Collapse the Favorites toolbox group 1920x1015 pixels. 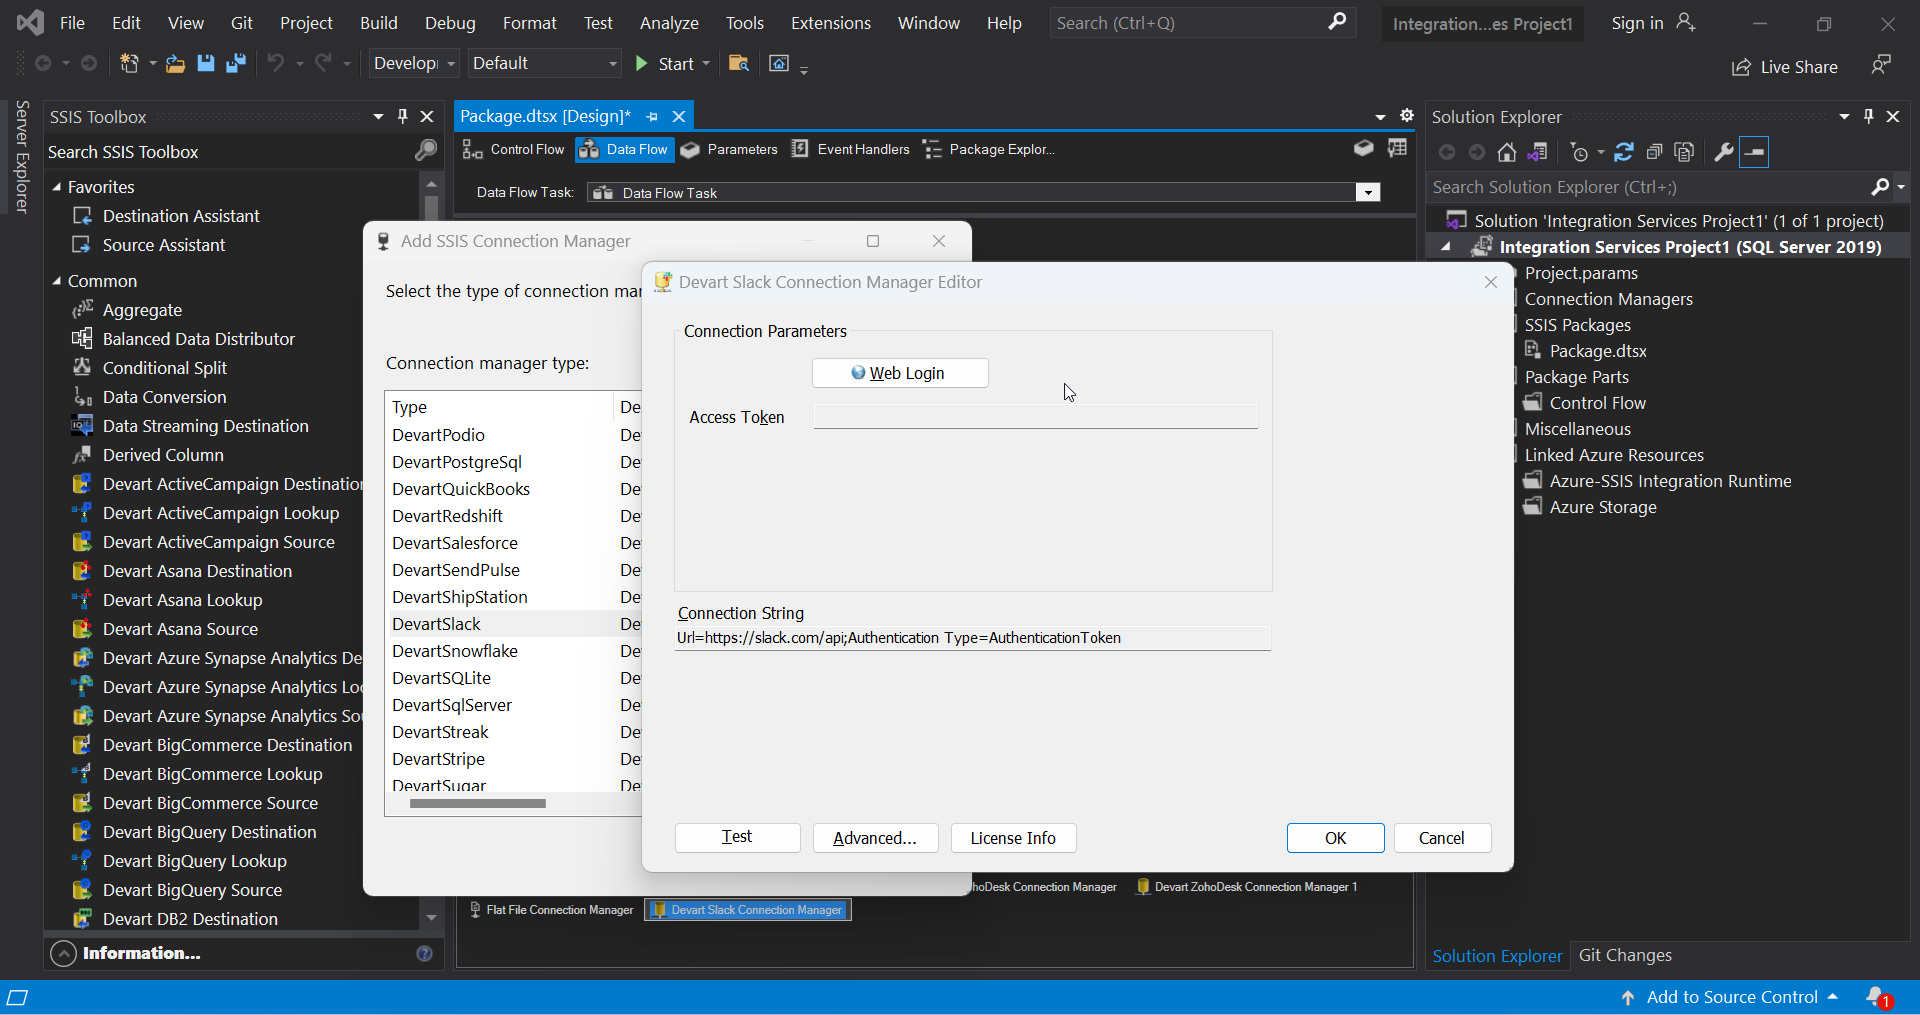coord(57,187)
